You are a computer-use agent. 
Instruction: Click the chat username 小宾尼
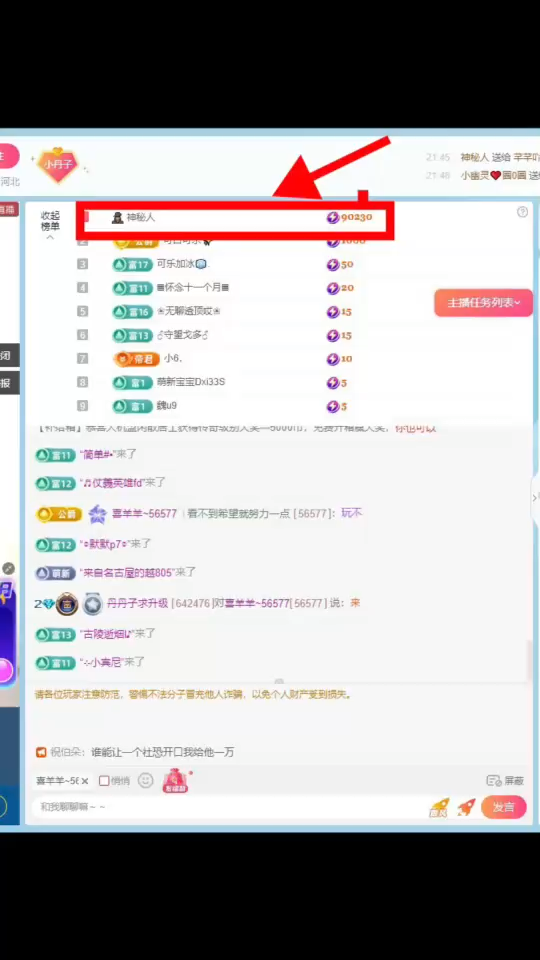[x=102, y=662]
